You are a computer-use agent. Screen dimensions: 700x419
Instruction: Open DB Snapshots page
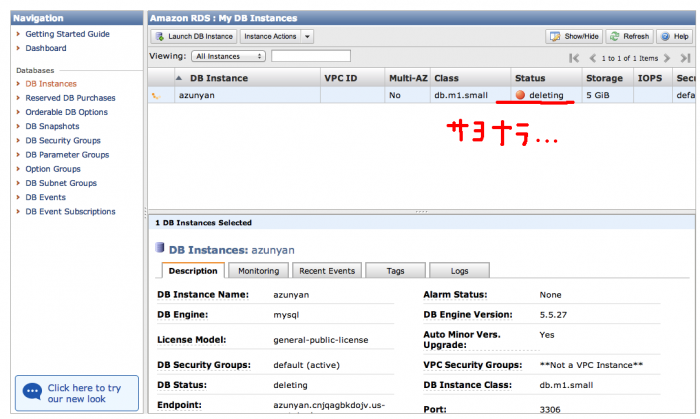pyautogui.click(x=52, y=126)
